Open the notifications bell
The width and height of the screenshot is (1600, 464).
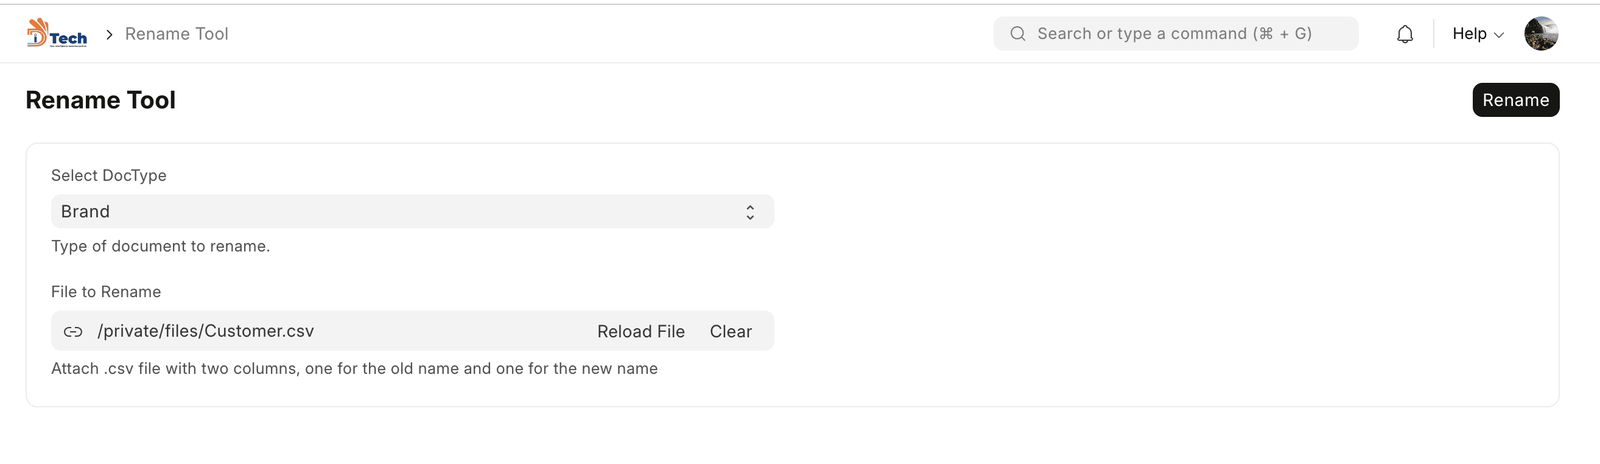(x=1405, y=34)
